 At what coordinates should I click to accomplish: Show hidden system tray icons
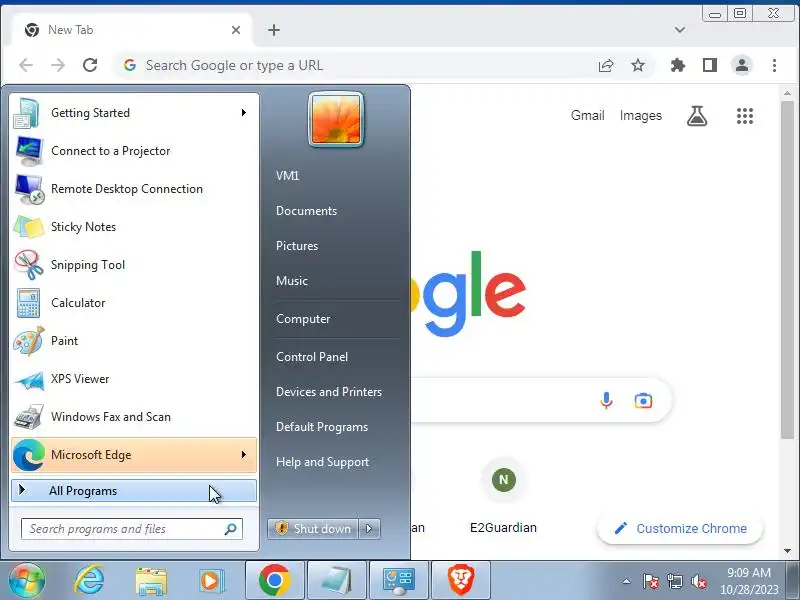click(627, 581)
